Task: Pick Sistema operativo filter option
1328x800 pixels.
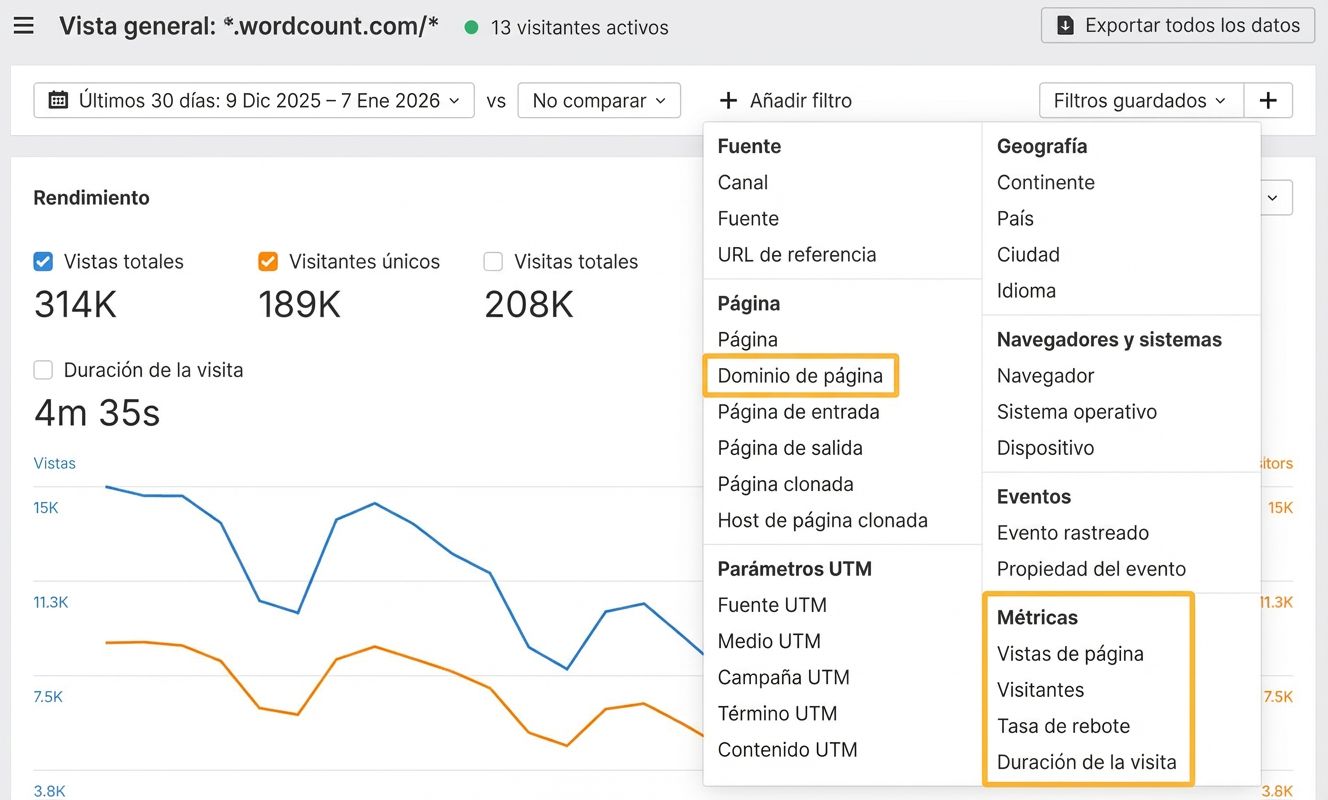Action: (x=1076, y=412)
